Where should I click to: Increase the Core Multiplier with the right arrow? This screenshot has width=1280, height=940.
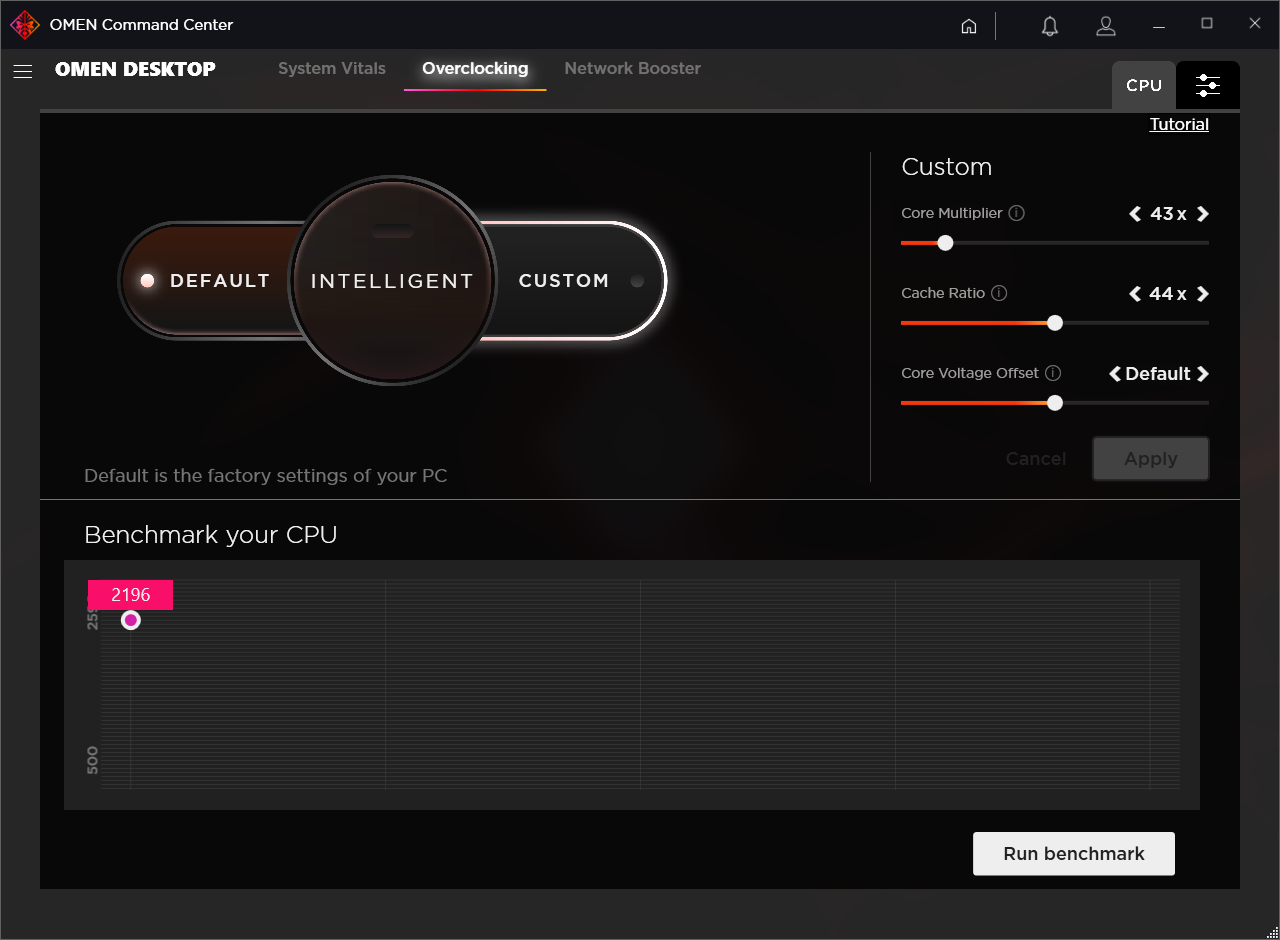pyautogui.click(x=1203, y=214)
